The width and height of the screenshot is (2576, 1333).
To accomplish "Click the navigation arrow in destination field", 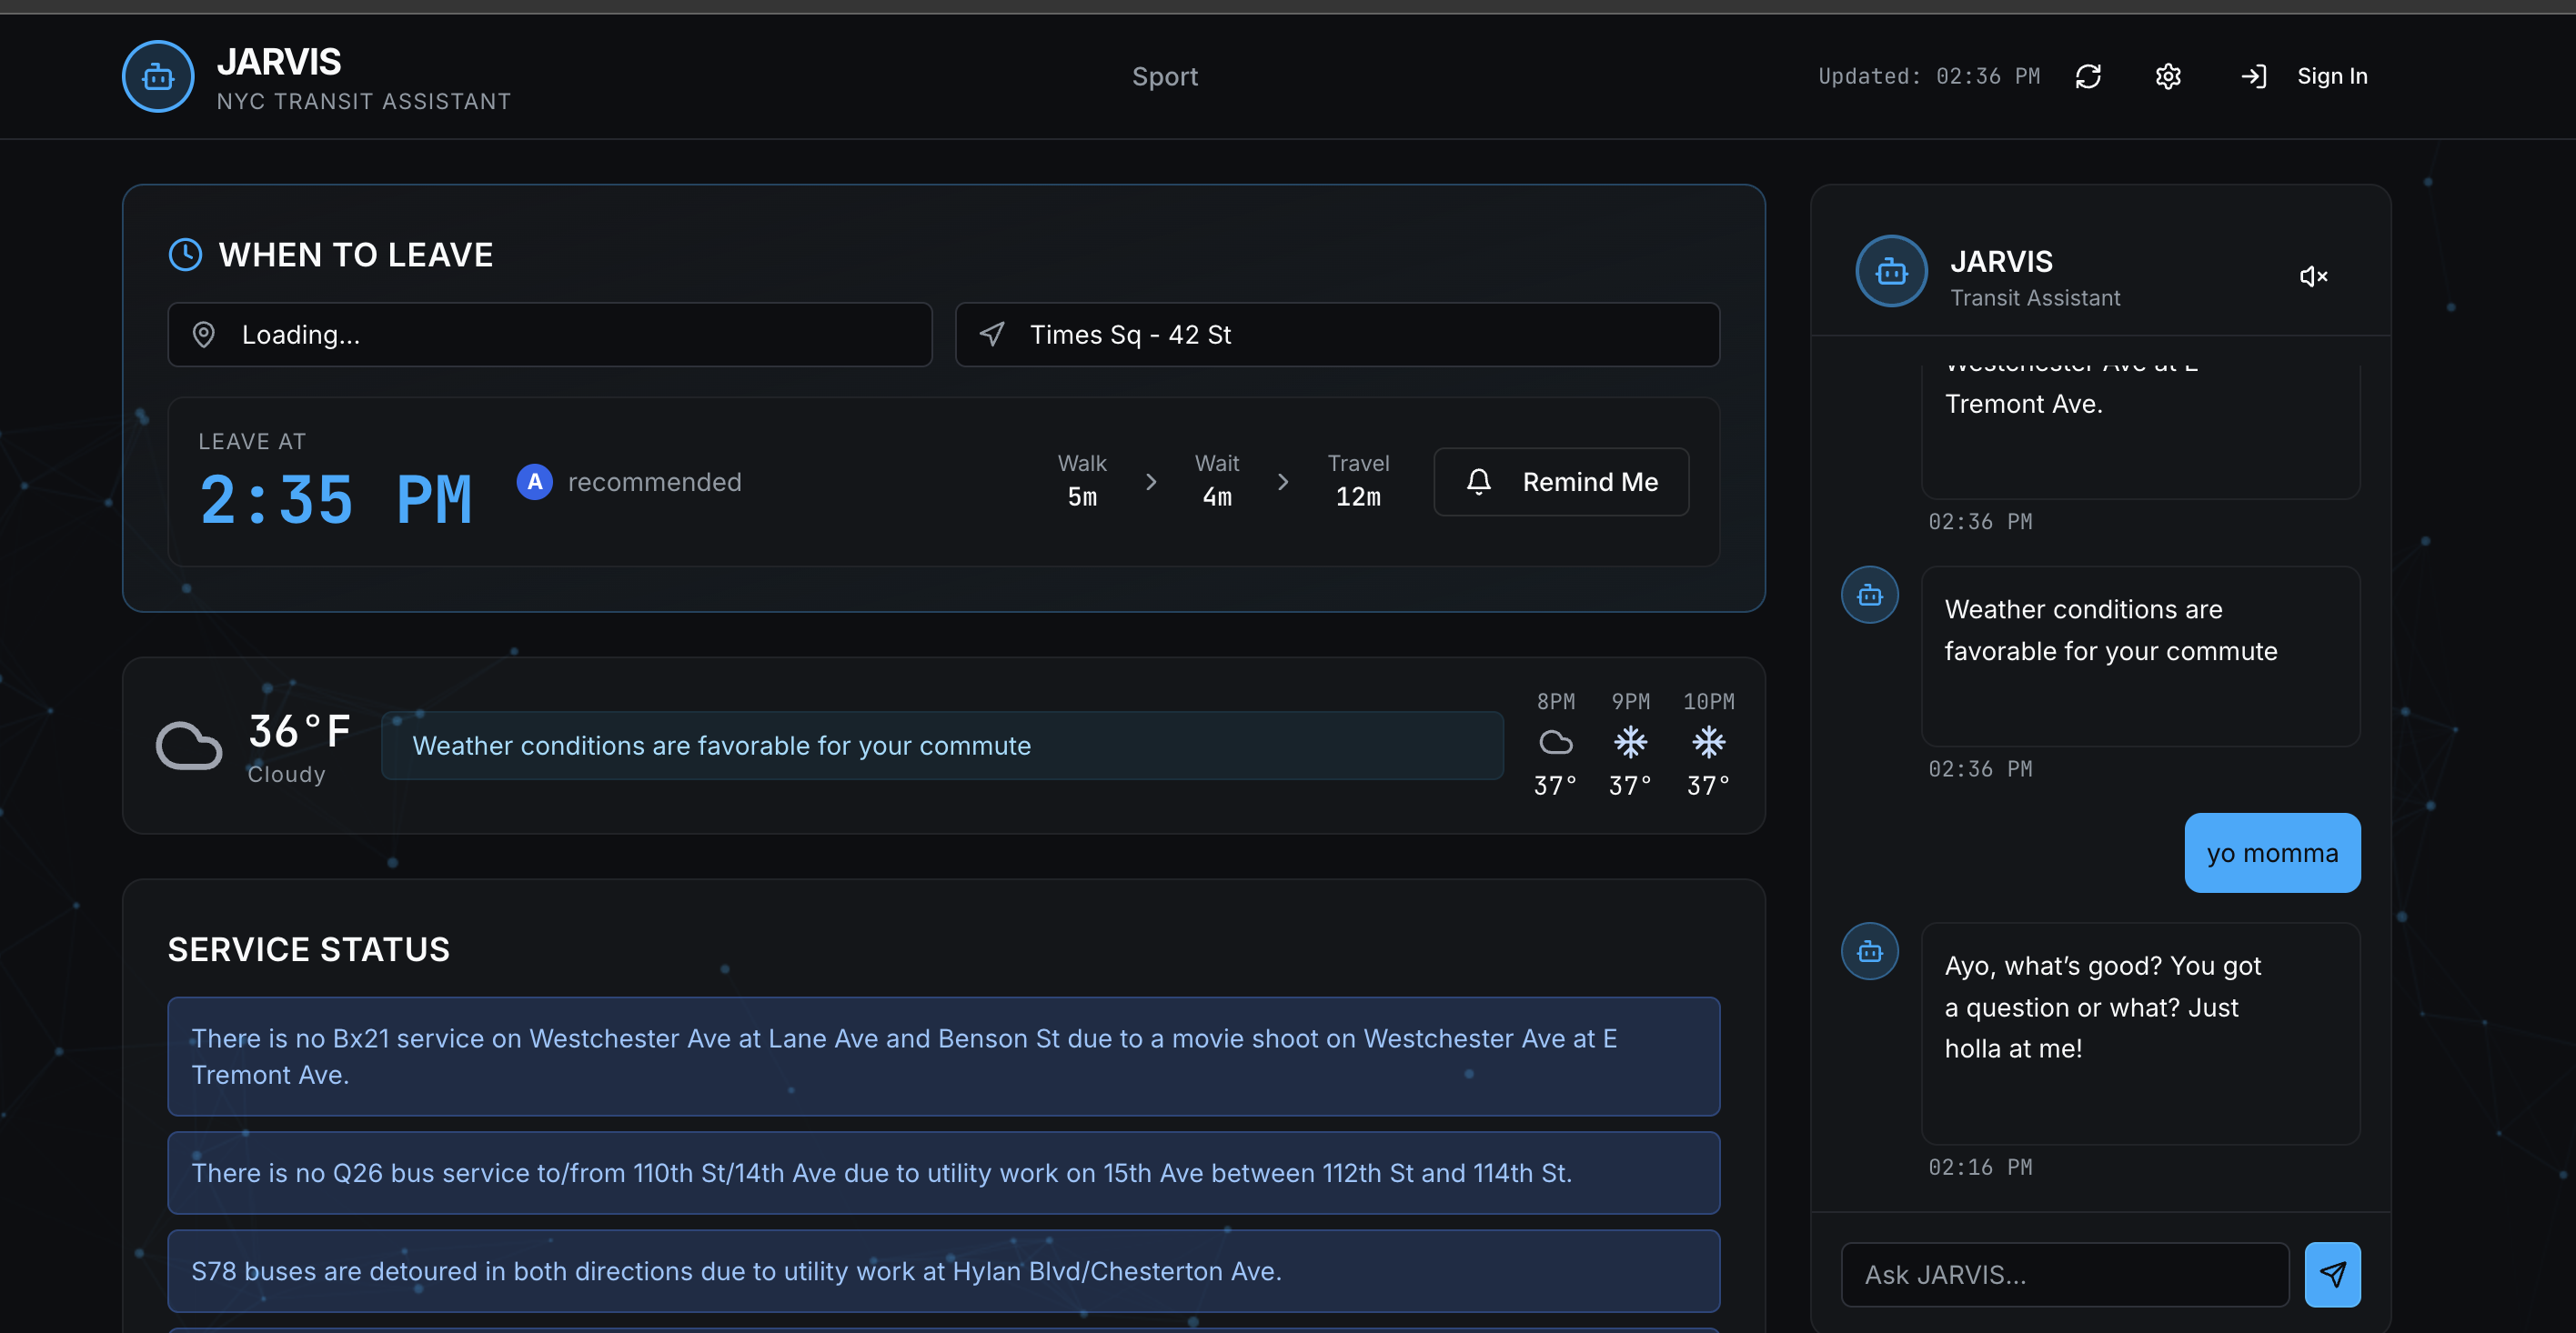I will coord(991,335).
